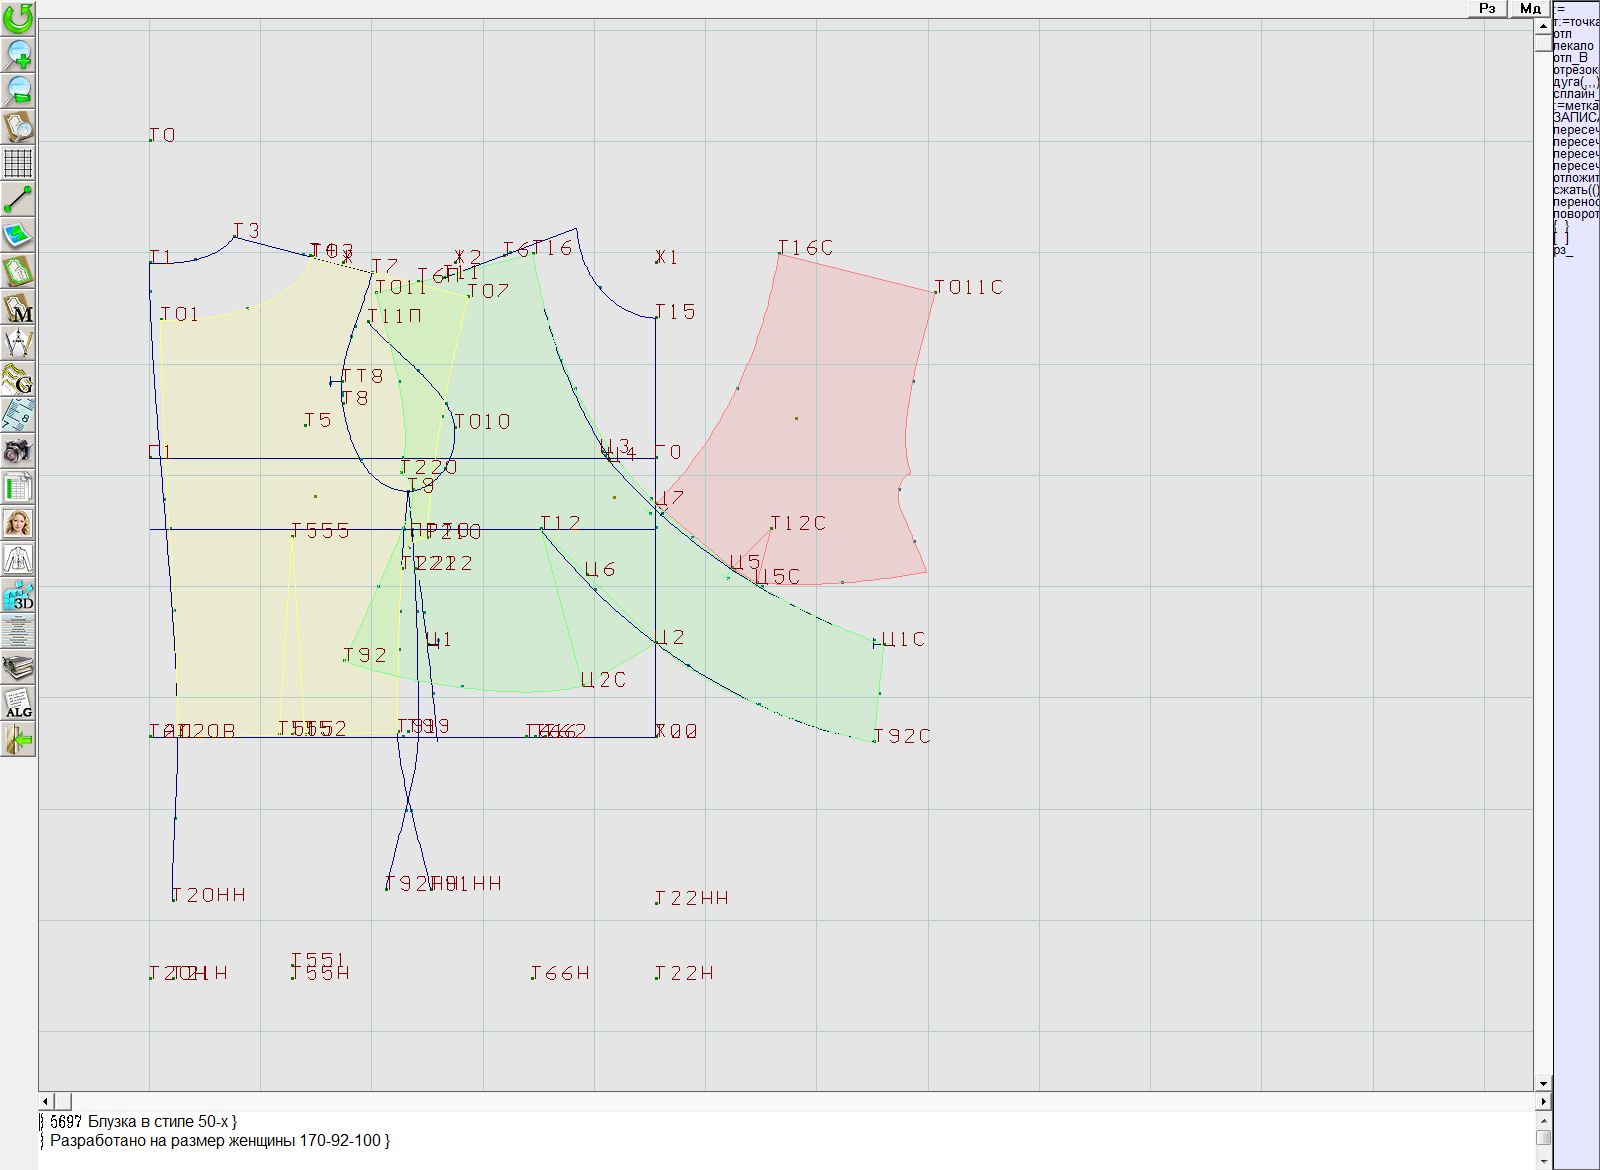This screenshot has height=1170, width=1600.
Task: Open the ALG algorithm document icon
Action: coord(18,703)
